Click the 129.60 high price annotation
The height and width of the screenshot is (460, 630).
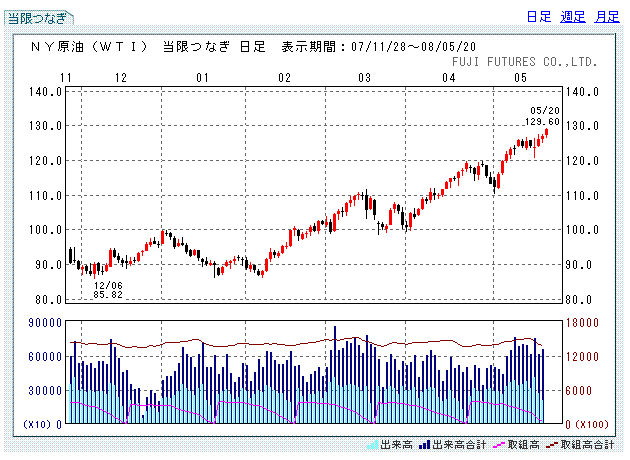pyautogui.click(x=541, y=121)
